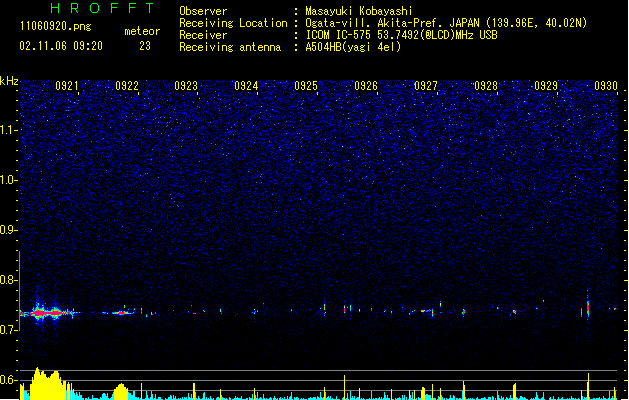Image resolution: width=629 pixels, height=400 pixels.
Task: Click the 0924 time marker
Action: click(x=246, y=86)
